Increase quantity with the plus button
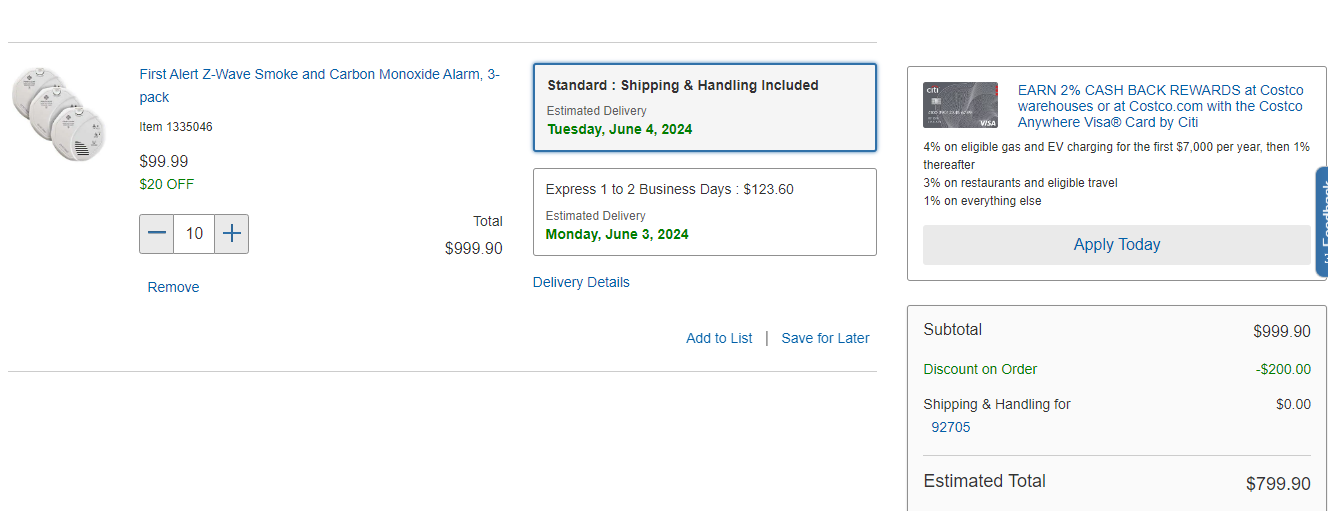Image resolution: width=1328 pixels, height=511 pixels. coord(231,234)
